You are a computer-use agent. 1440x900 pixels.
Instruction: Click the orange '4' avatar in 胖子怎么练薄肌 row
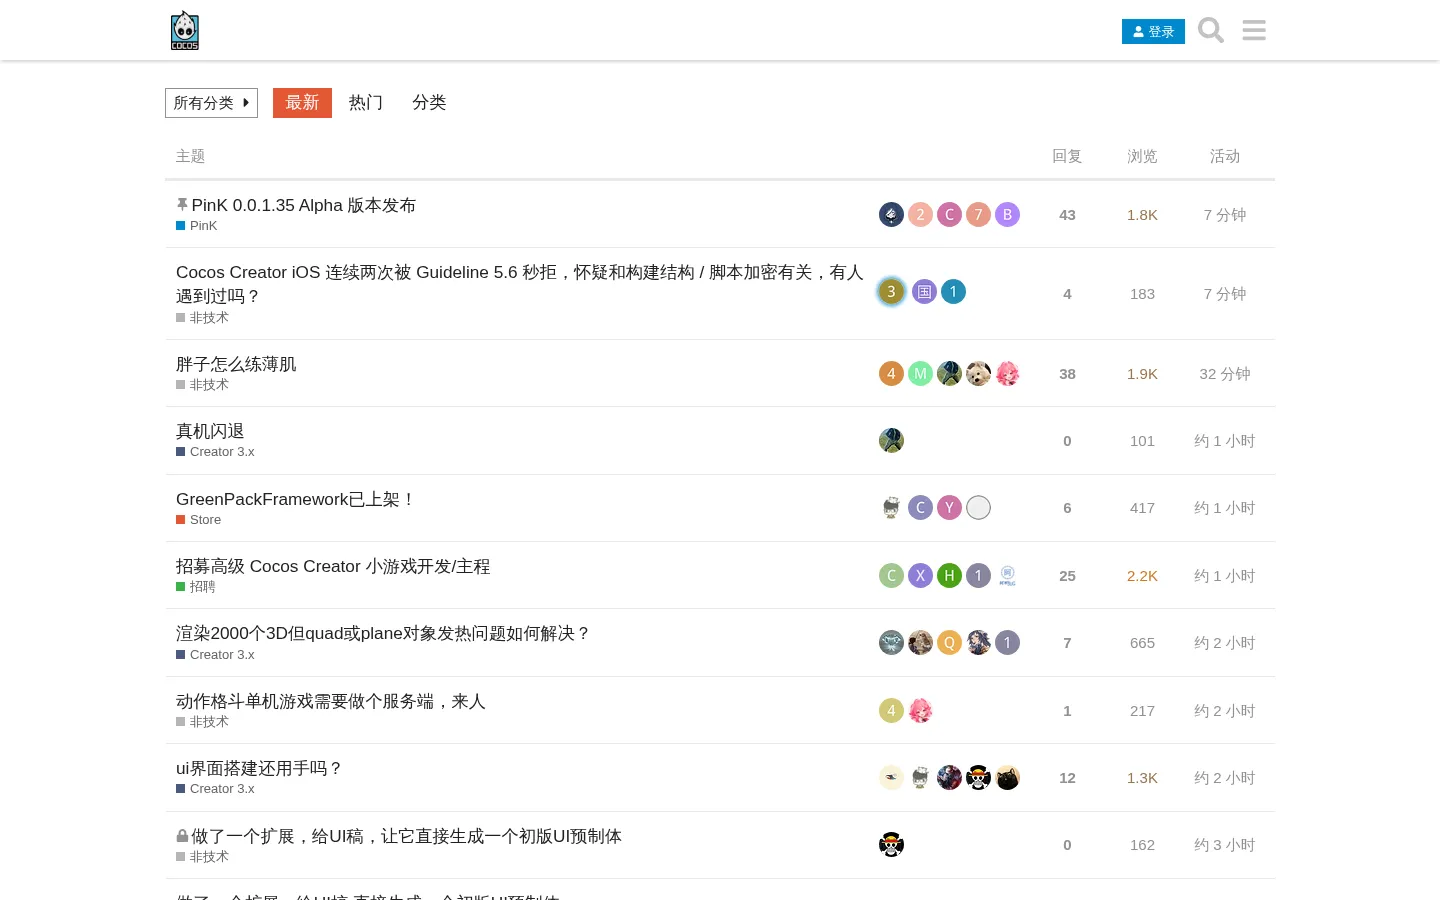click(x=891, y=373)
